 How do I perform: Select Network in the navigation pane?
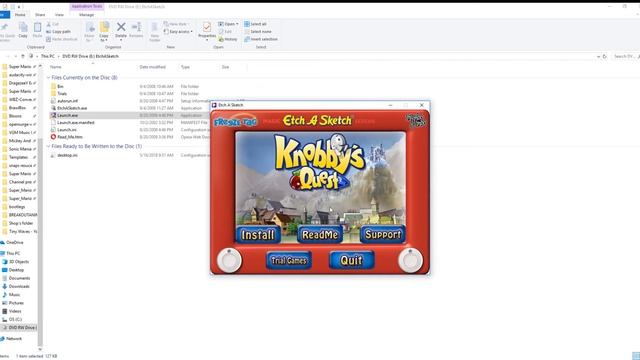[14, 339]
